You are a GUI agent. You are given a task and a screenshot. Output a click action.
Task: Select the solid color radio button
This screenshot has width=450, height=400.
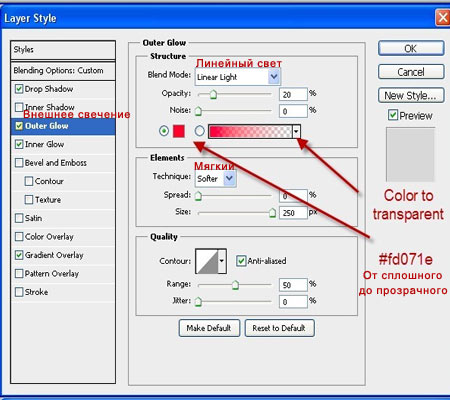coord(164,131)
